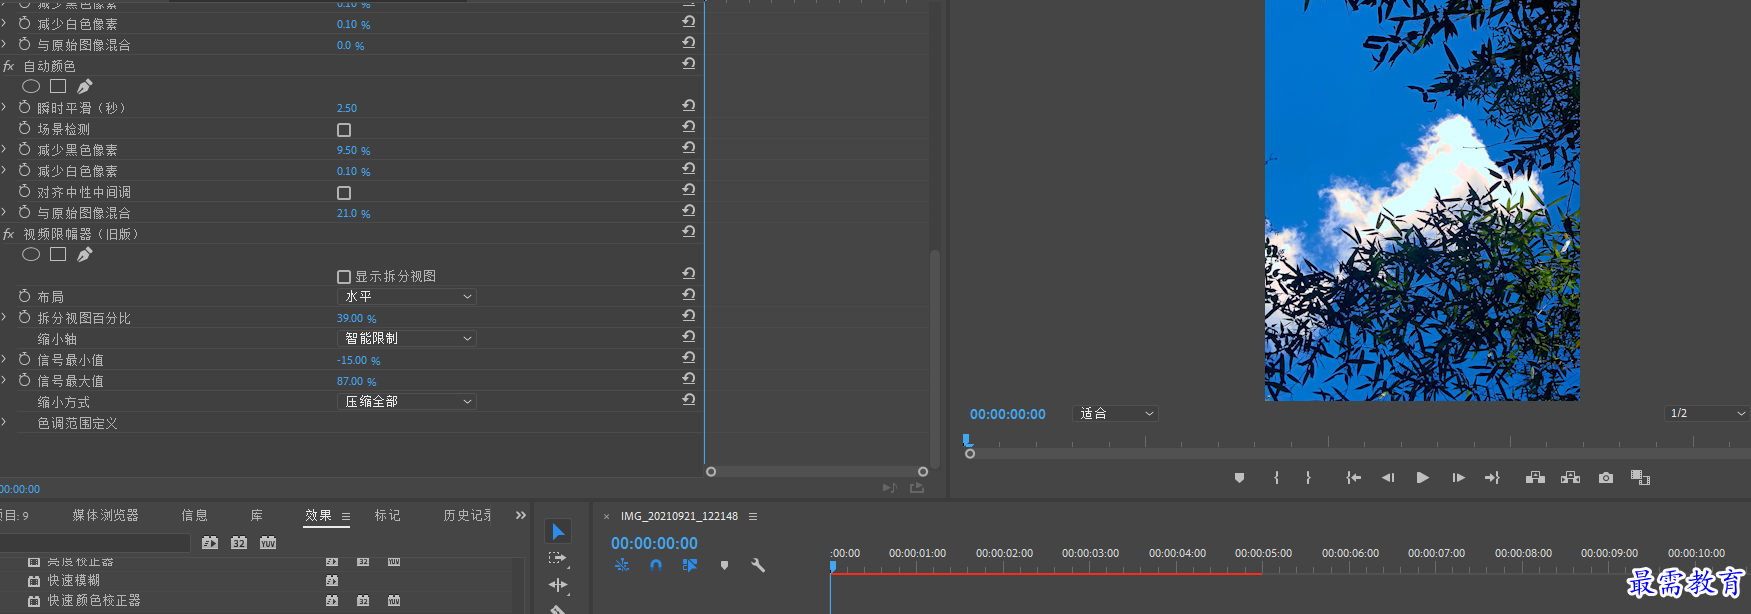Switch to 信息 tab
Viewport: 1751px width, 614px height.
[x=194, y=516]
